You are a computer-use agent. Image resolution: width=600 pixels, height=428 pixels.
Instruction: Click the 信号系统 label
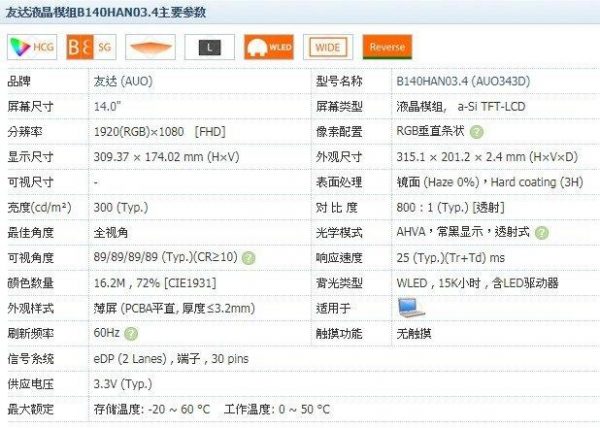(31, 359)
